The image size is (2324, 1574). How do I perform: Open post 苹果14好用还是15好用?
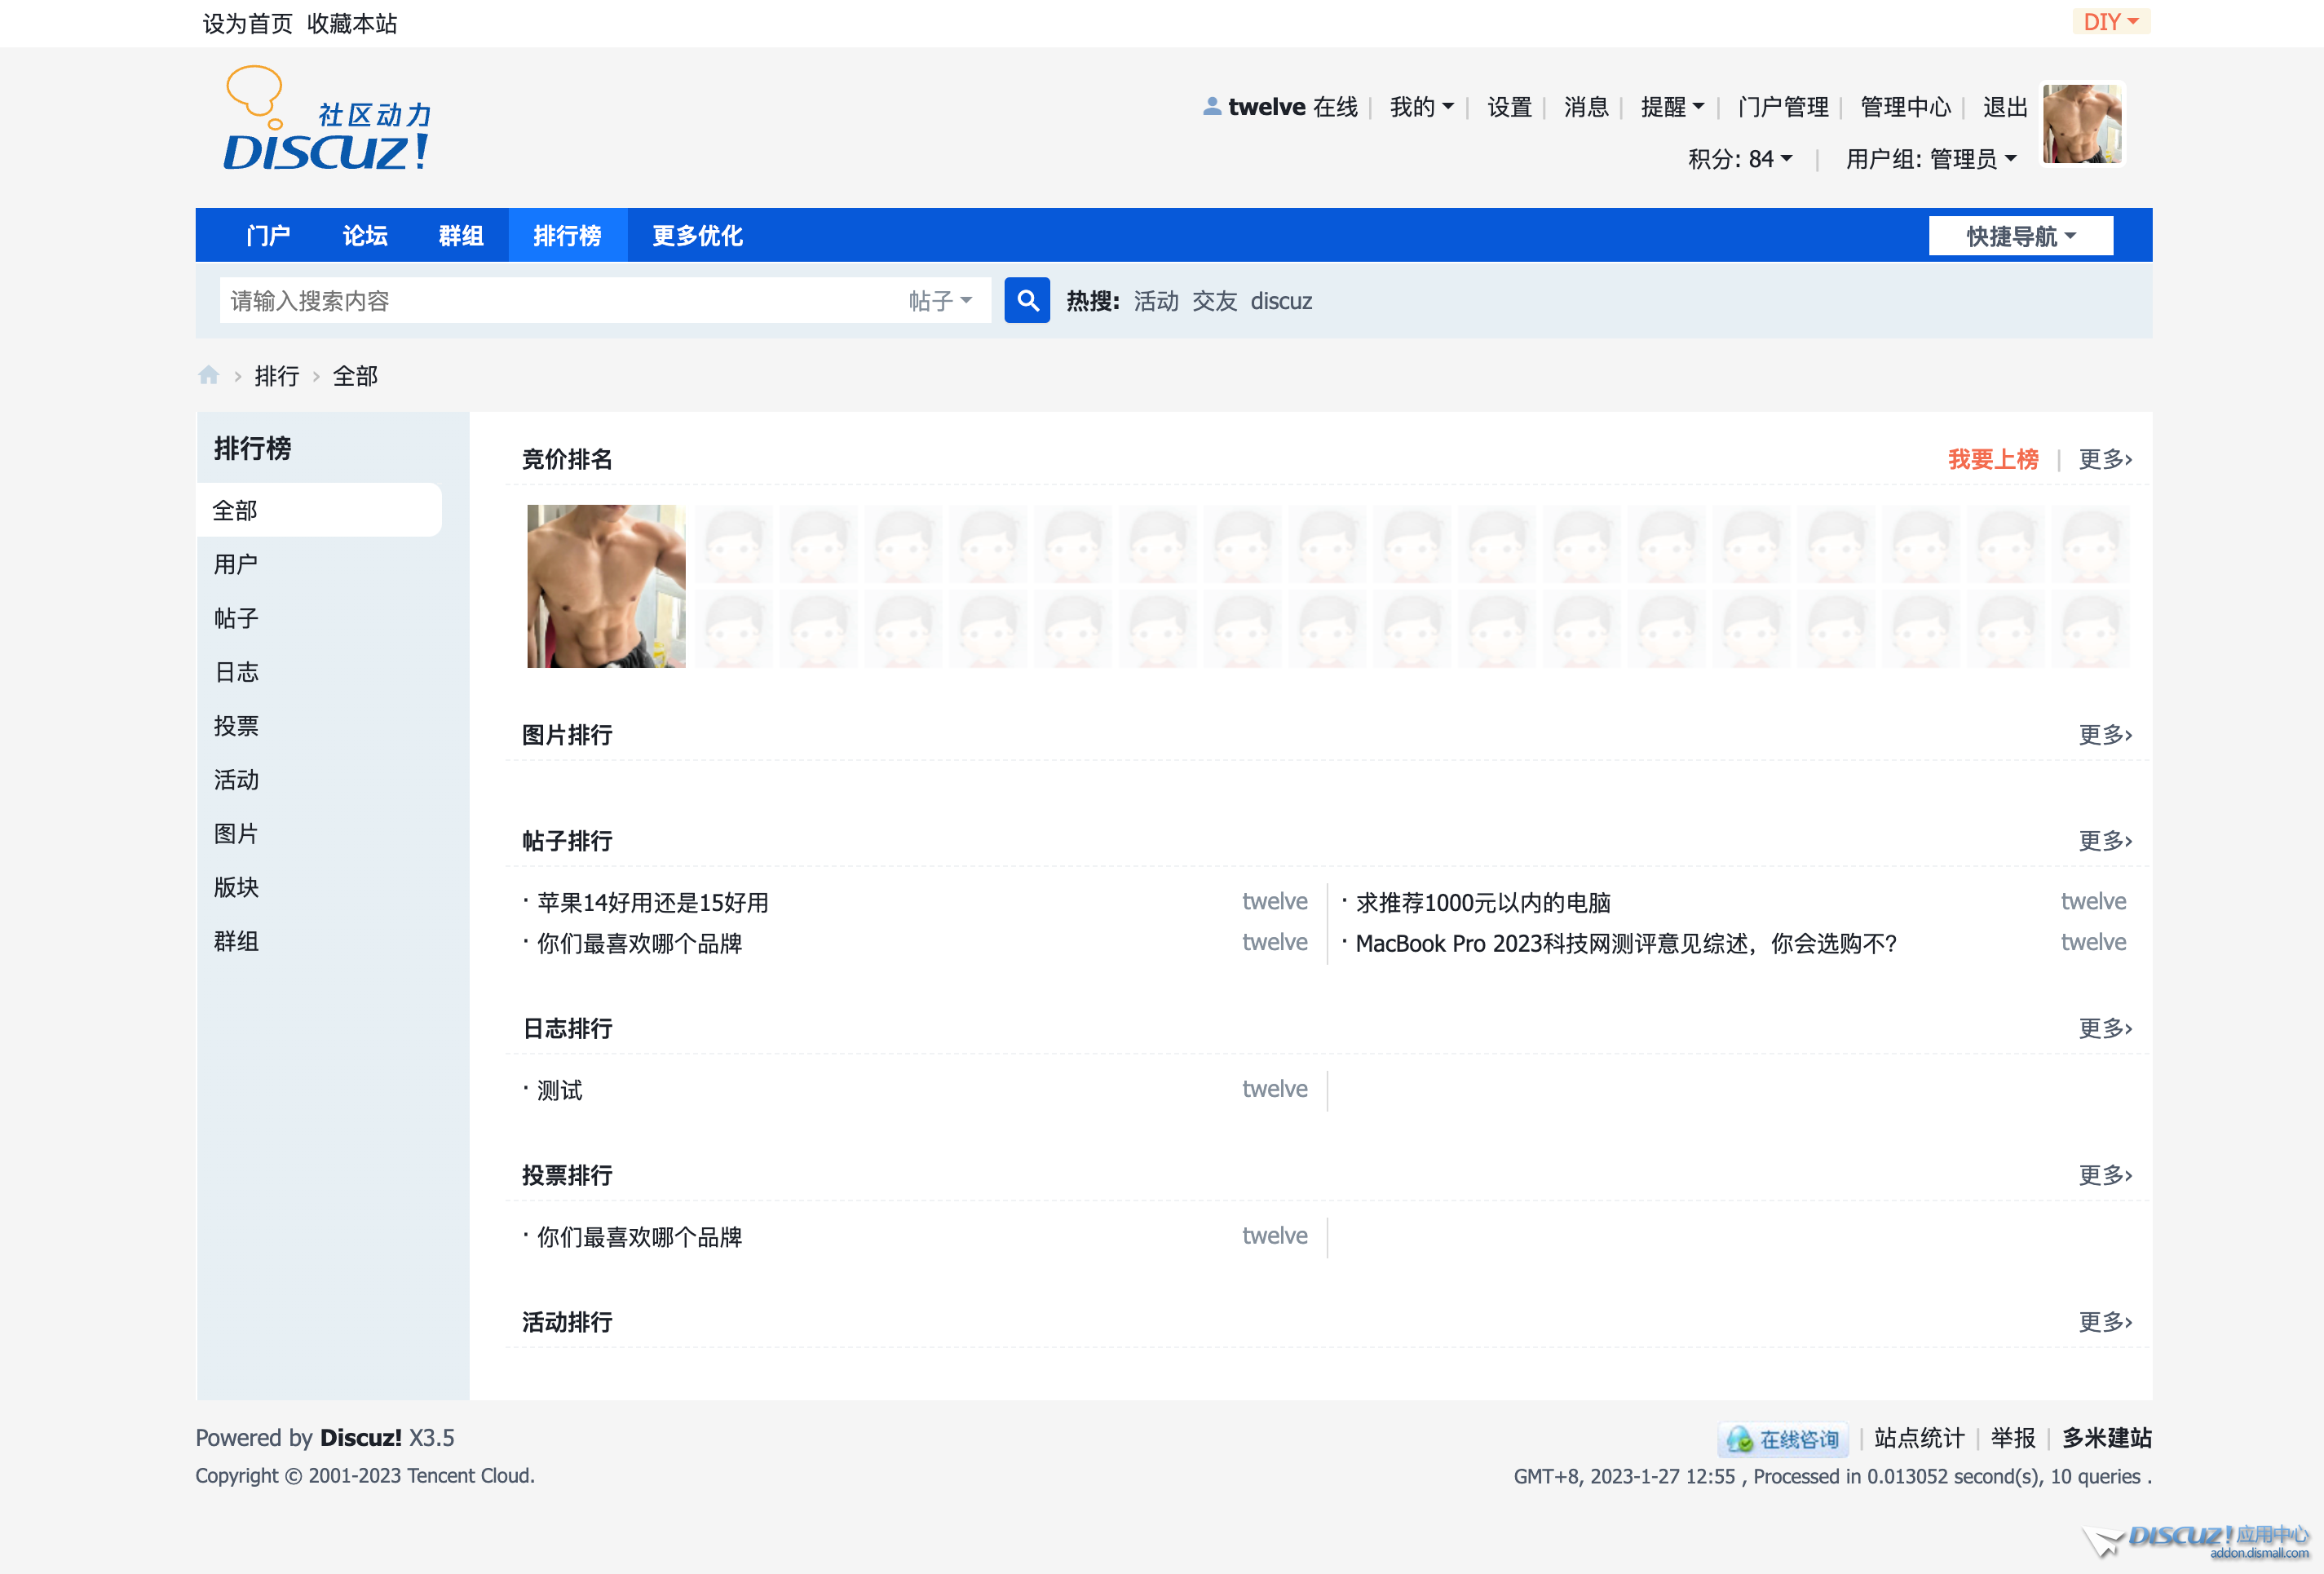652,902
